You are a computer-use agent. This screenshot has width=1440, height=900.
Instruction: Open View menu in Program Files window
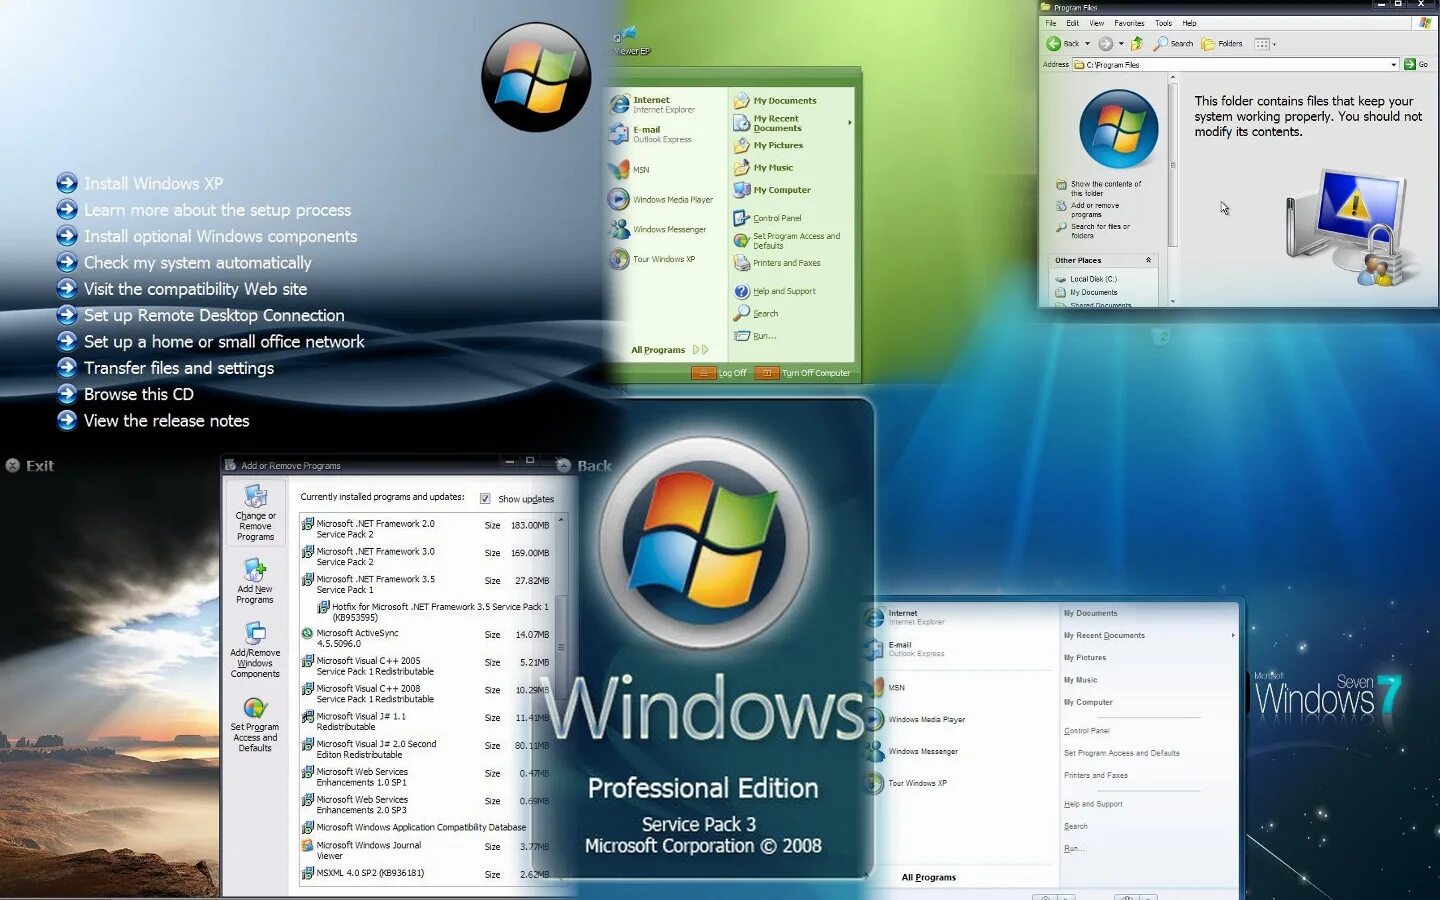[1097, 23]
